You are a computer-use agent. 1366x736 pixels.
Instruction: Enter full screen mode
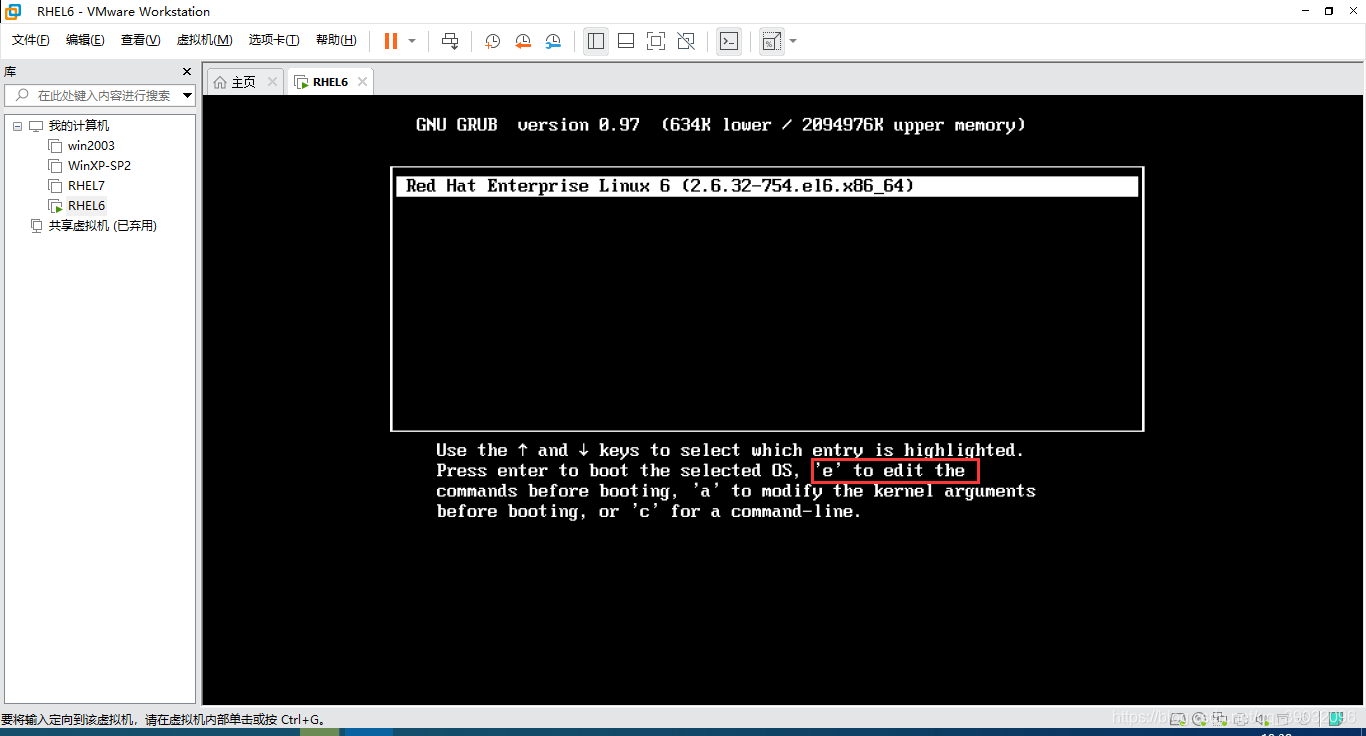click(656, 41)
